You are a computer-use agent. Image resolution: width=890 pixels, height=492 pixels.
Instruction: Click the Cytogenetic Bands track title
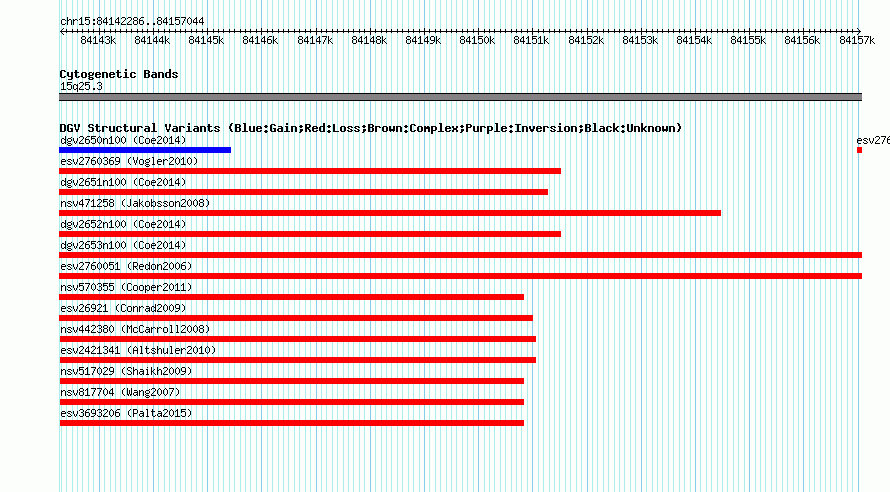point(119,74)
